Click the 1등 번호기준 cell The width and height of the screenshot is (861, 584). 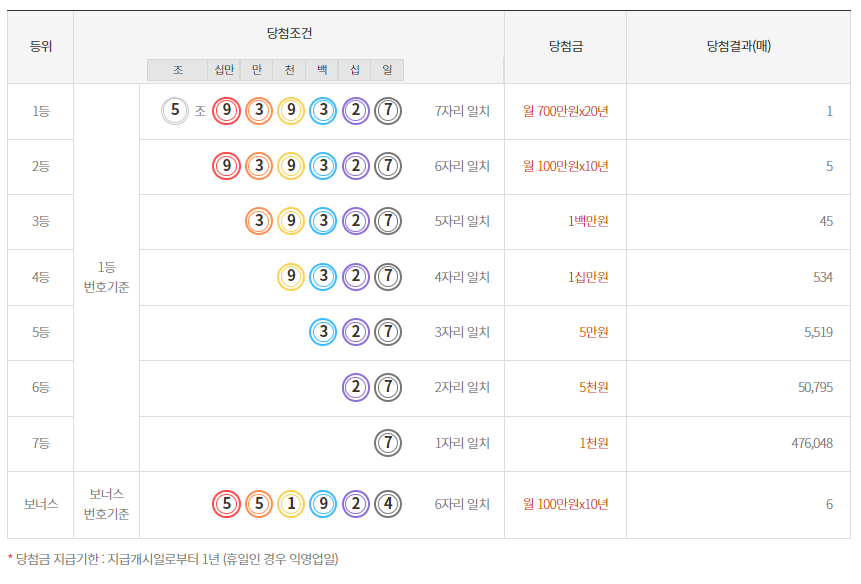click(107, 277)
